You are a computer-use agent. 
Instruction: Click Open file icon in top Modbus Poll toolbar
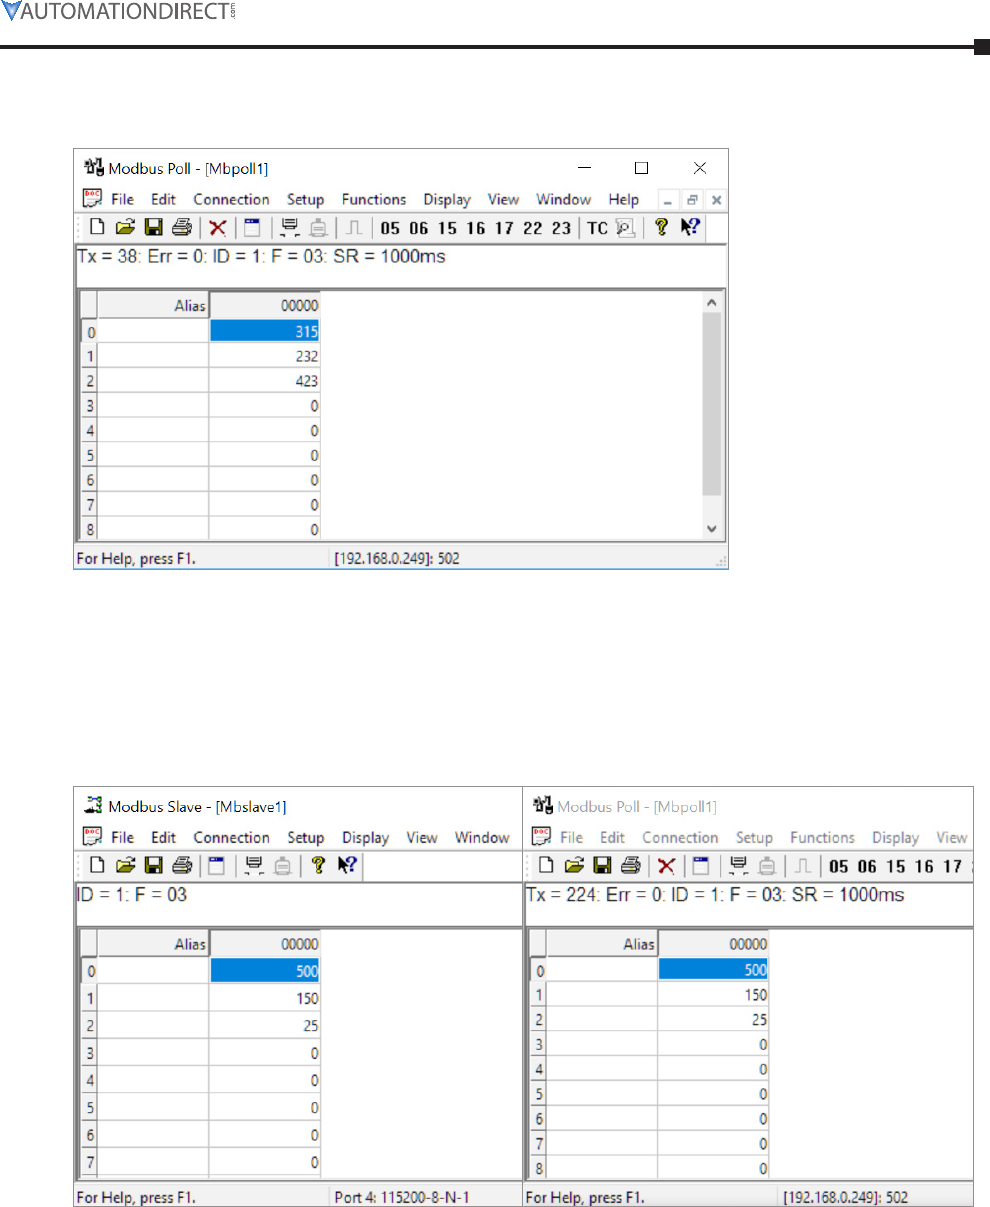point(125,228)
